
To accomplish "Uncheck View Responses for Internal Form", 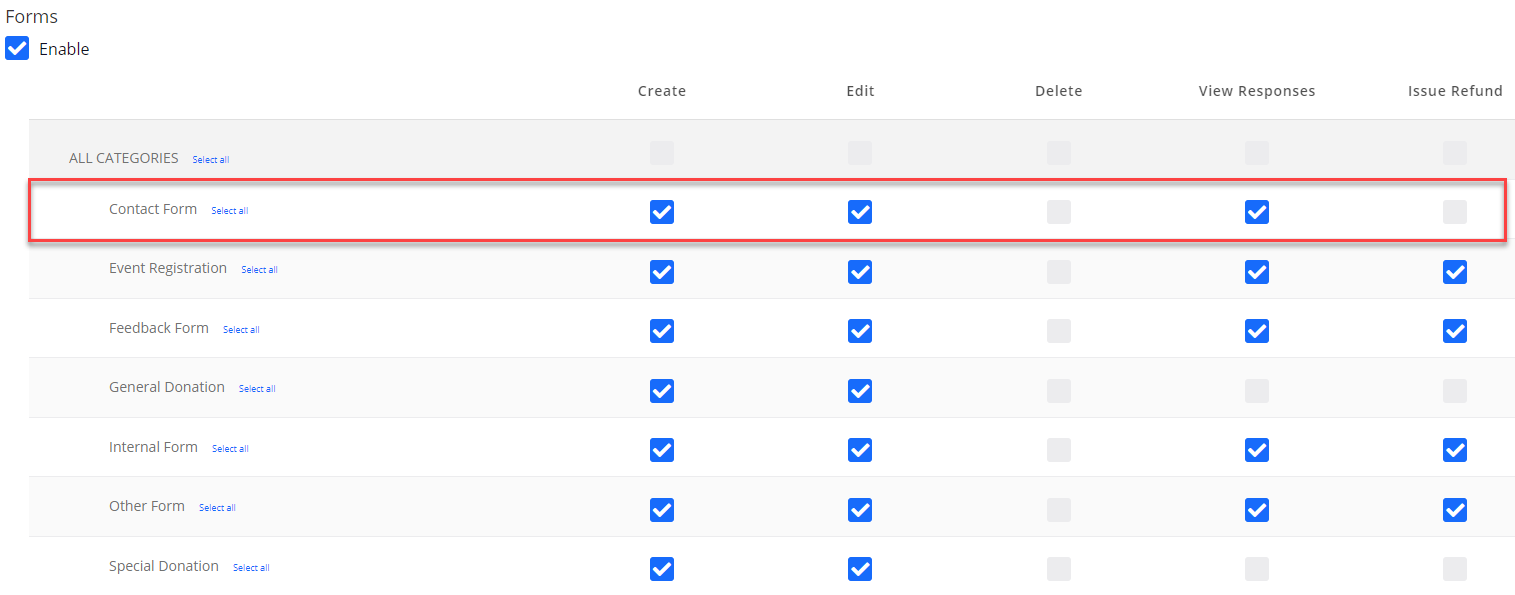I will click(x=1256, y=450).
